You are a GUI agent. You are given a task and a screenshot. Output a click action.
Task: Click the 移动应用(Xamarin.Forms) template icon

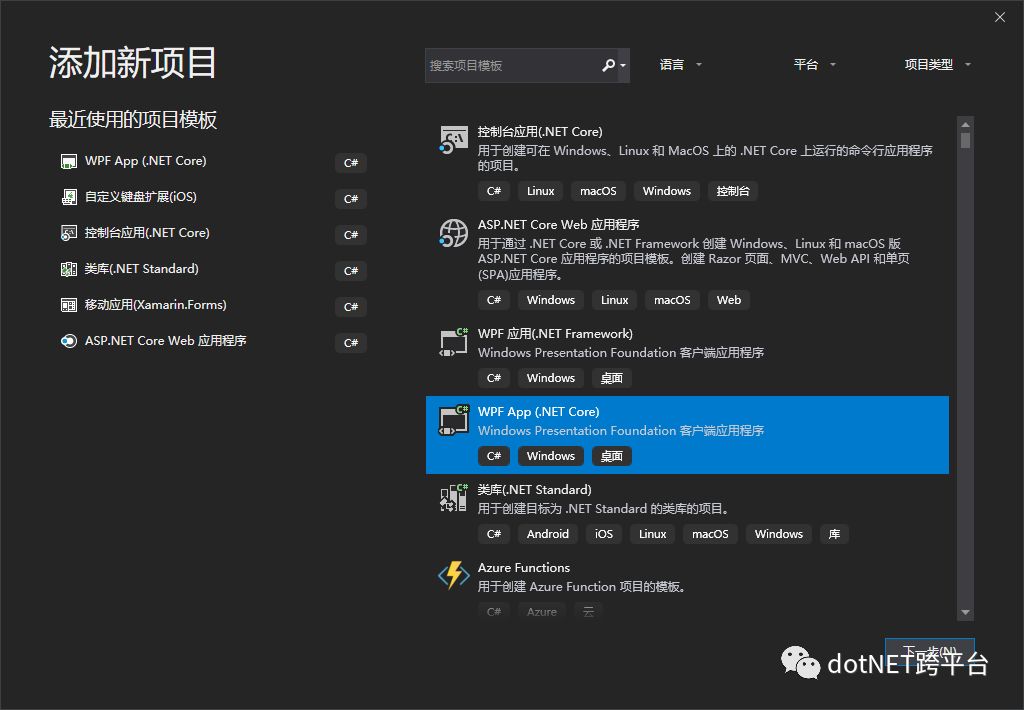coord(69,305)
